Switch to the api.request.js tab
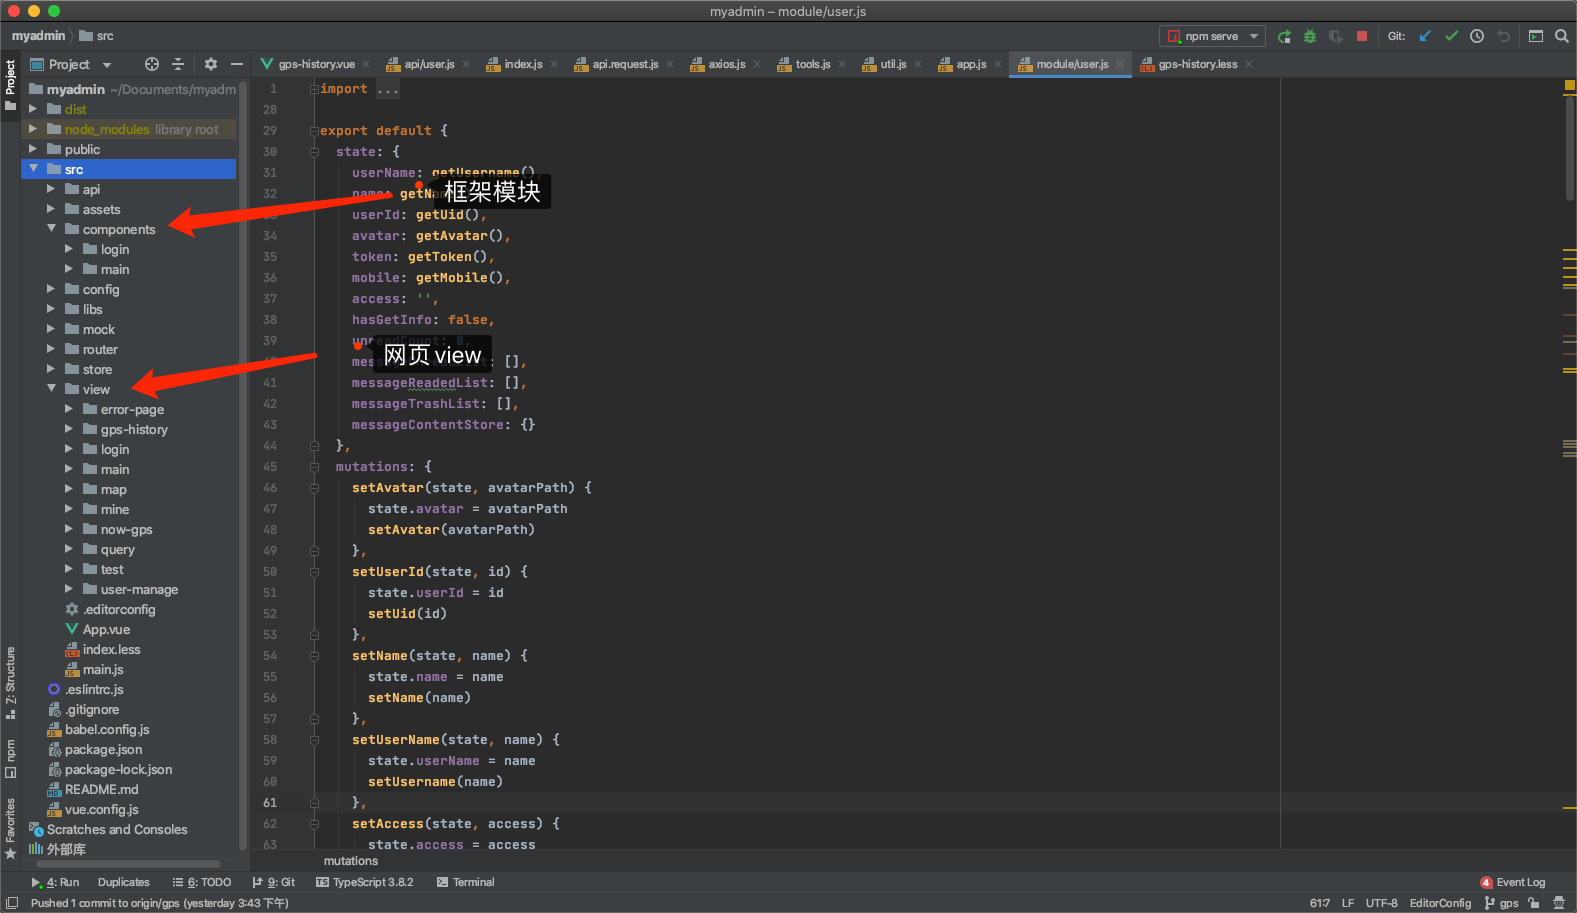 click(x=625, y=64)
